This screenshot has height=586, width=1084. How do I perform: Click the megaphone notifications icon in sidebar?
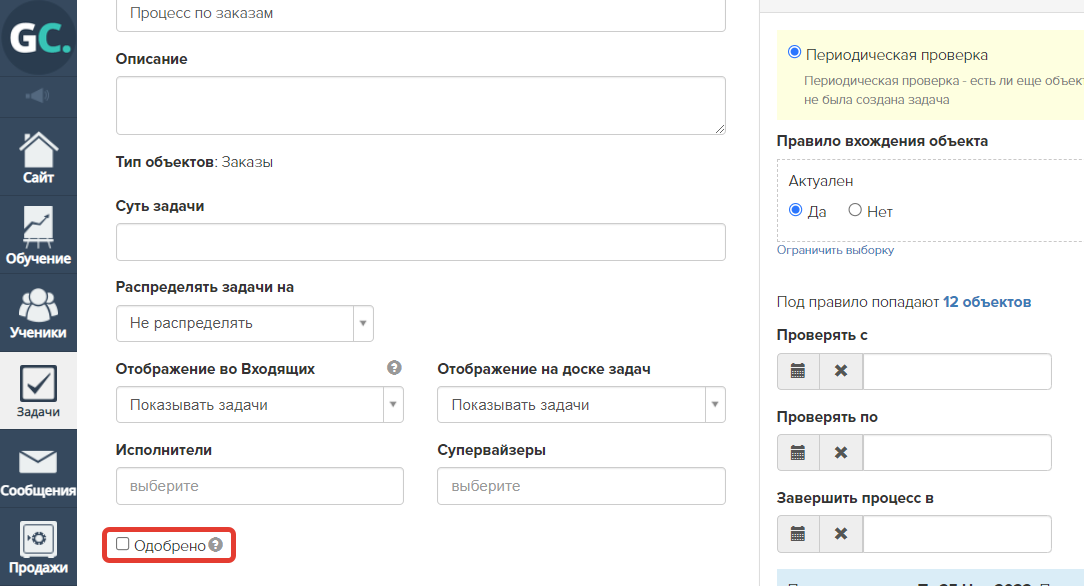pos(38,96)
